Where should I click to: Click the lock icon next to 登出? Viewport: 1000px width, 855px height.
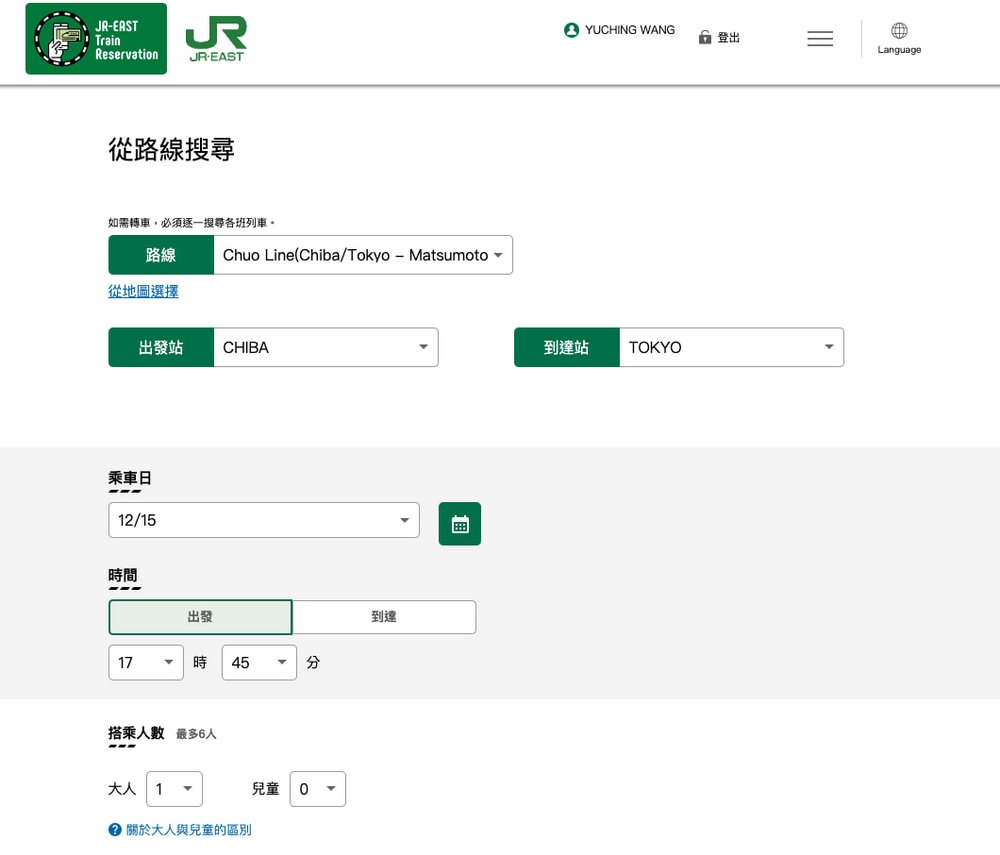[x=706, y=37]
